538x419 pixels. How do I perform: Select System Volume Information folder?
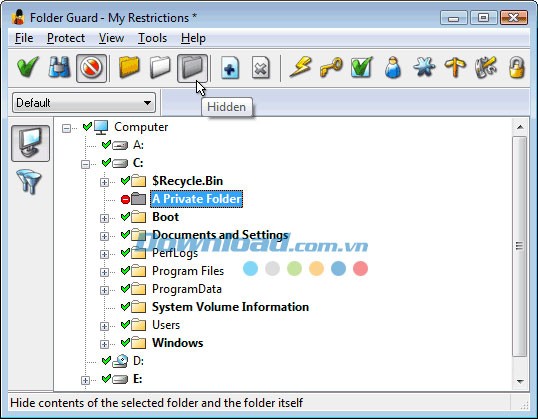[x=230, y=307]
